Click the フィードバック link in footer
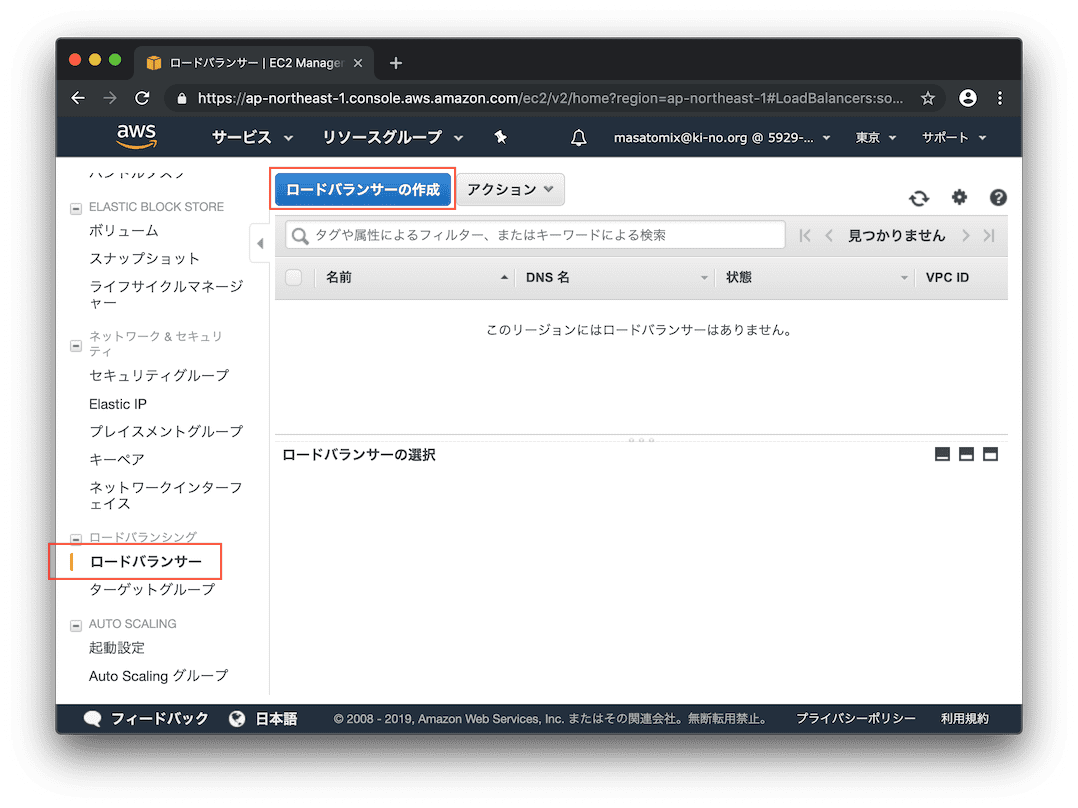1078x808 pixels. tap(160, 719)
